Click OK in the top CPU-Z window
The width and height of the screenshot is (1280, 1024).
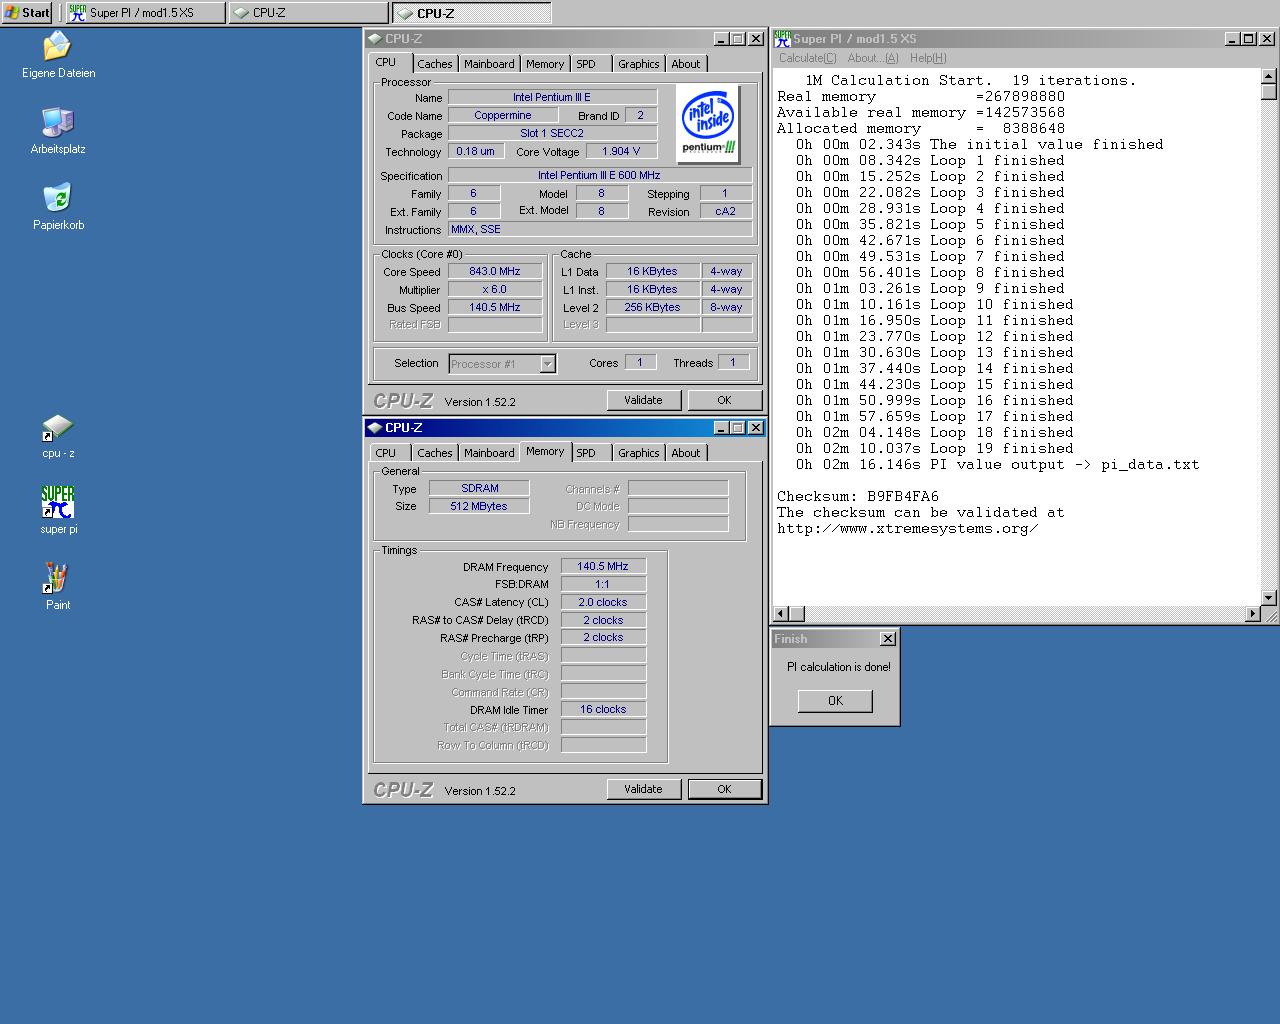click(x=724, y=400)
